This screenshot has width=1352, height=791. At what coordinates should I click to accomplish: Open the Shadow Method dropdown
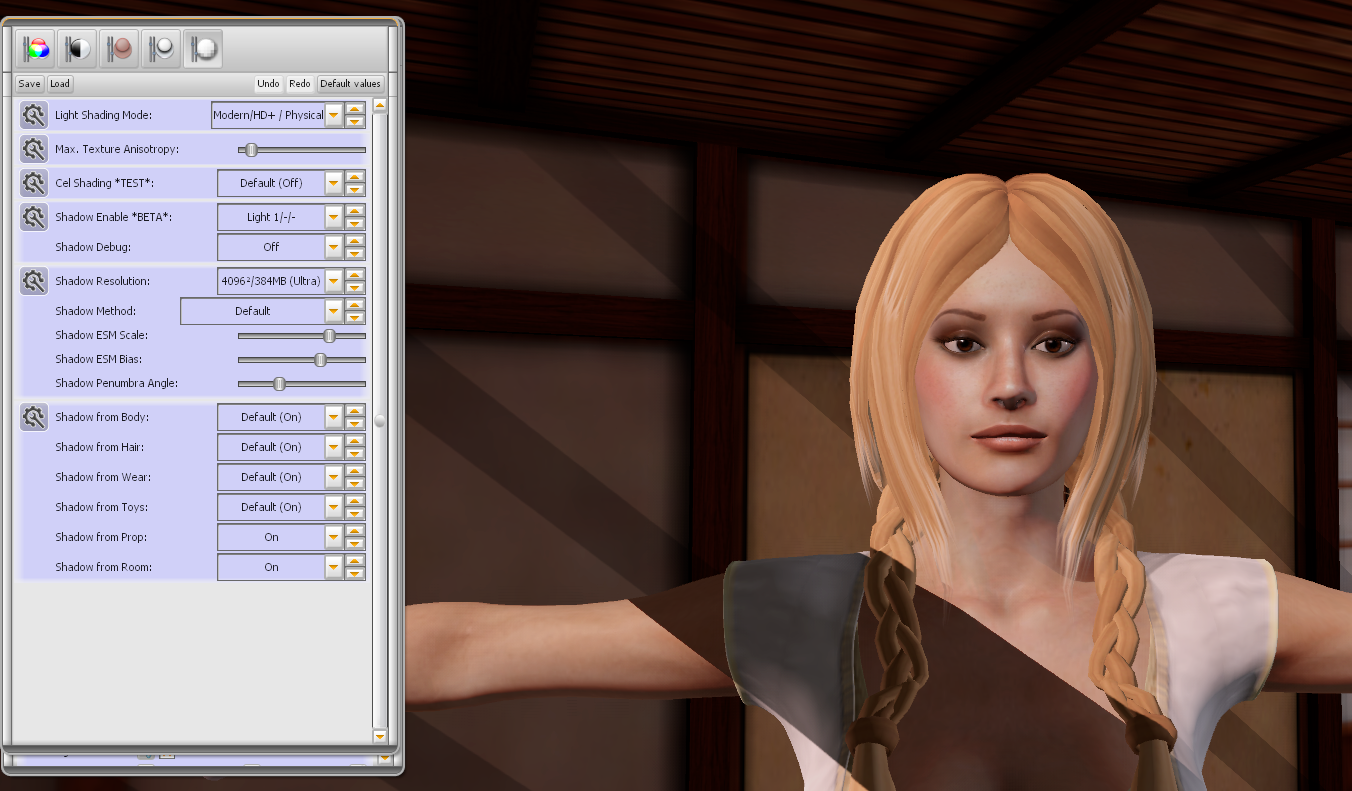[x=334, y=311]
